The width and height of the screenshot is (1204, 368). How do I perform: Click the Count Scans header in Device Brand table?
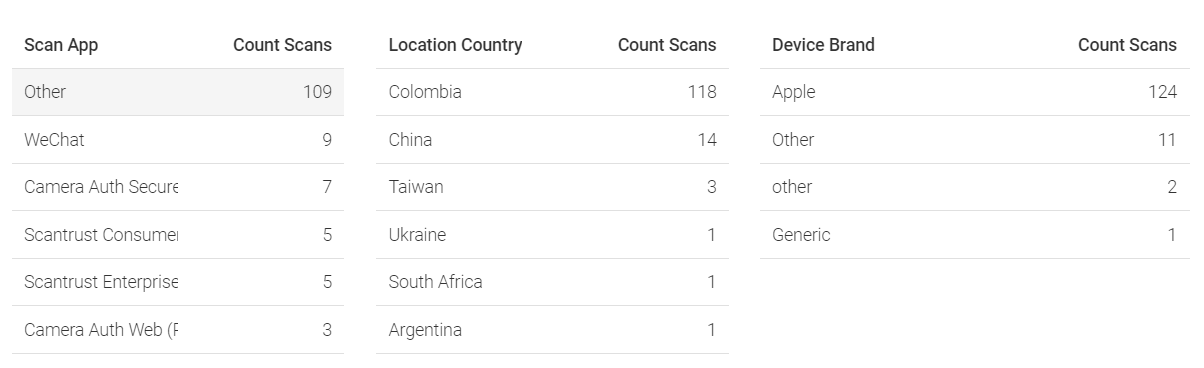(x=1127, y=45)
